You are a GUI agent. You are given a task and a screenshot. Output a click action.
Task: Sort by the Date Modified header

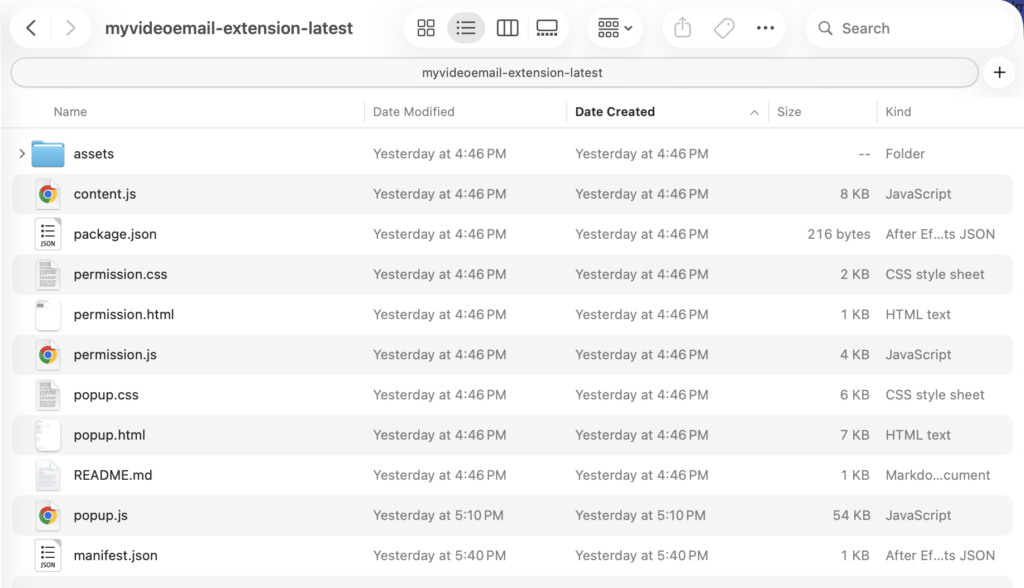(x=413, y=112)
